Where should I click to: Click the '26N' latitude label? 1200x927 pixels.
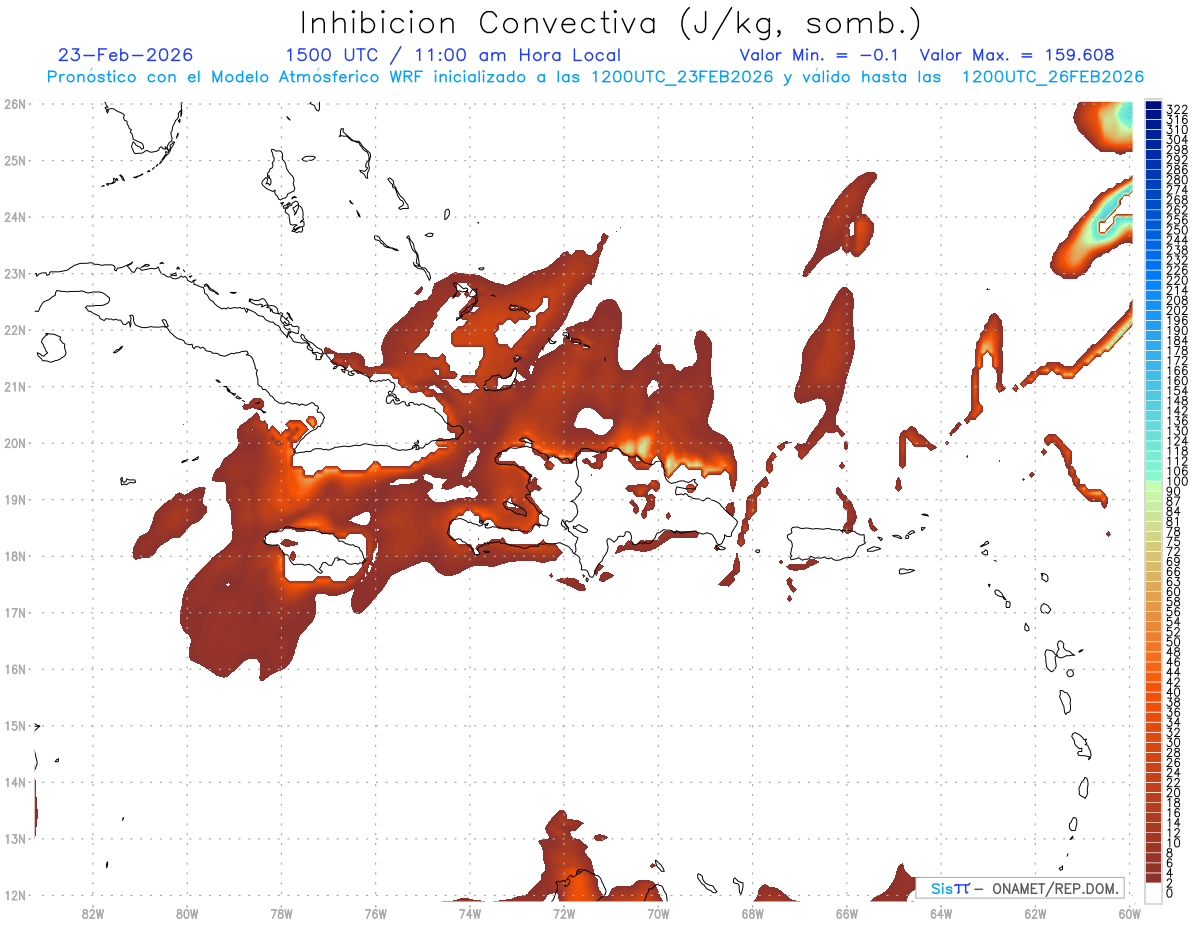15,104
